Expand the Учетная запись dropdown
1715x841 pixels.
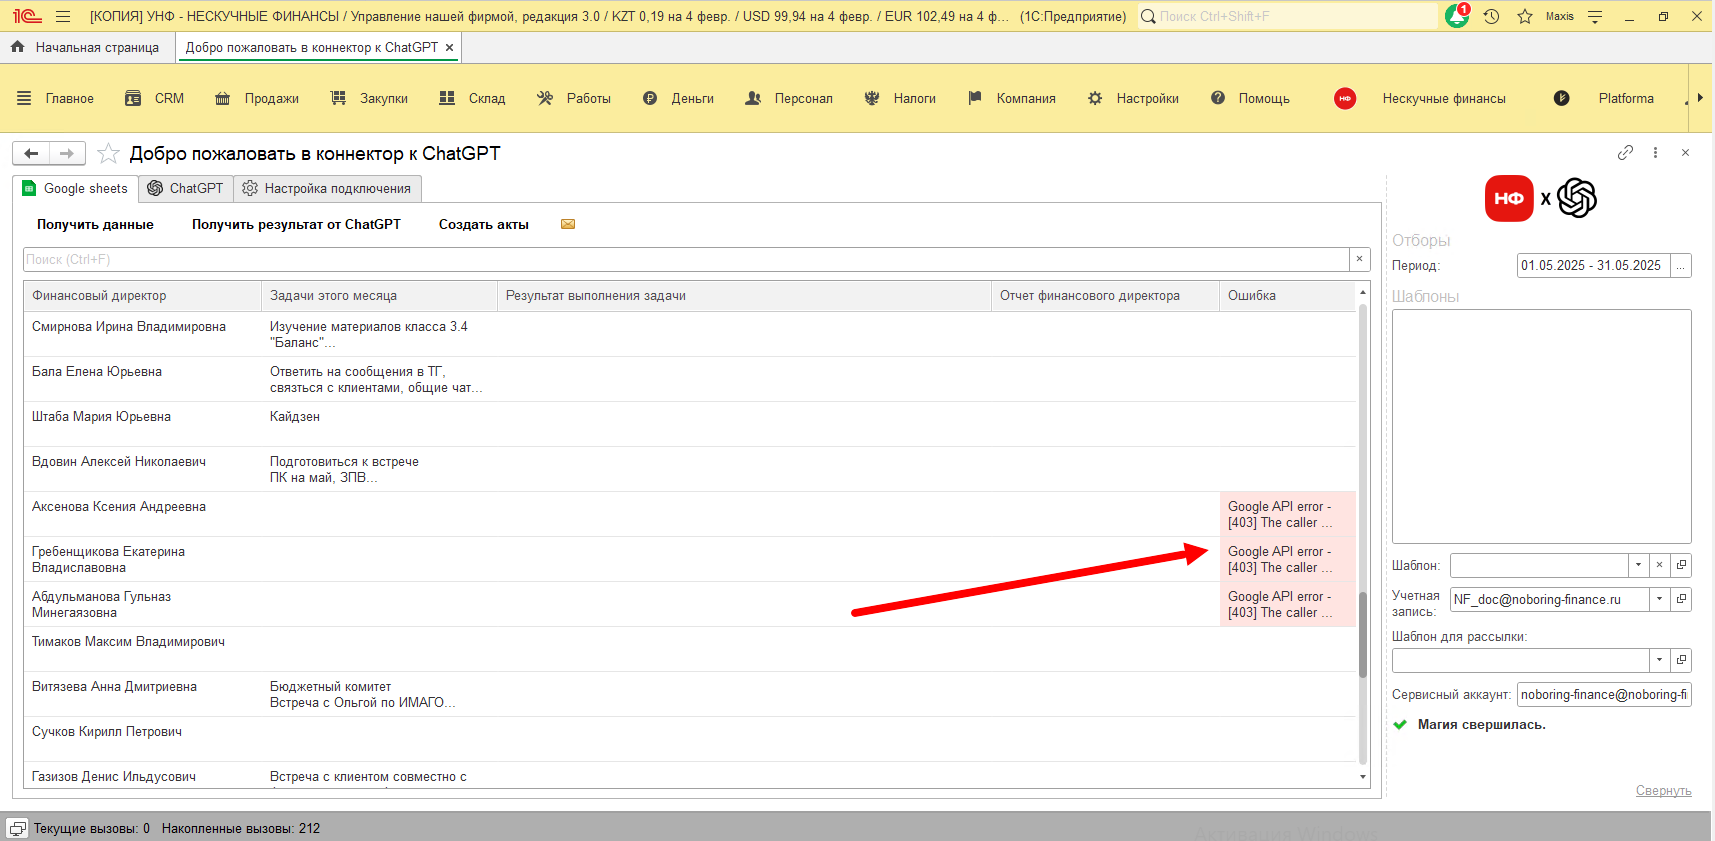(1659, 599)
